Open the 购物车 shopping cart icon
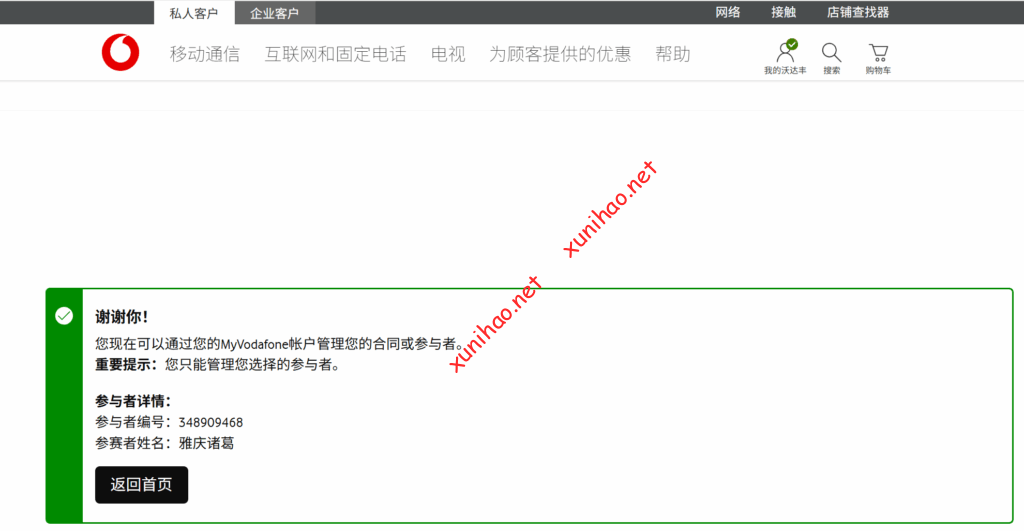 [x=878, y=53]
